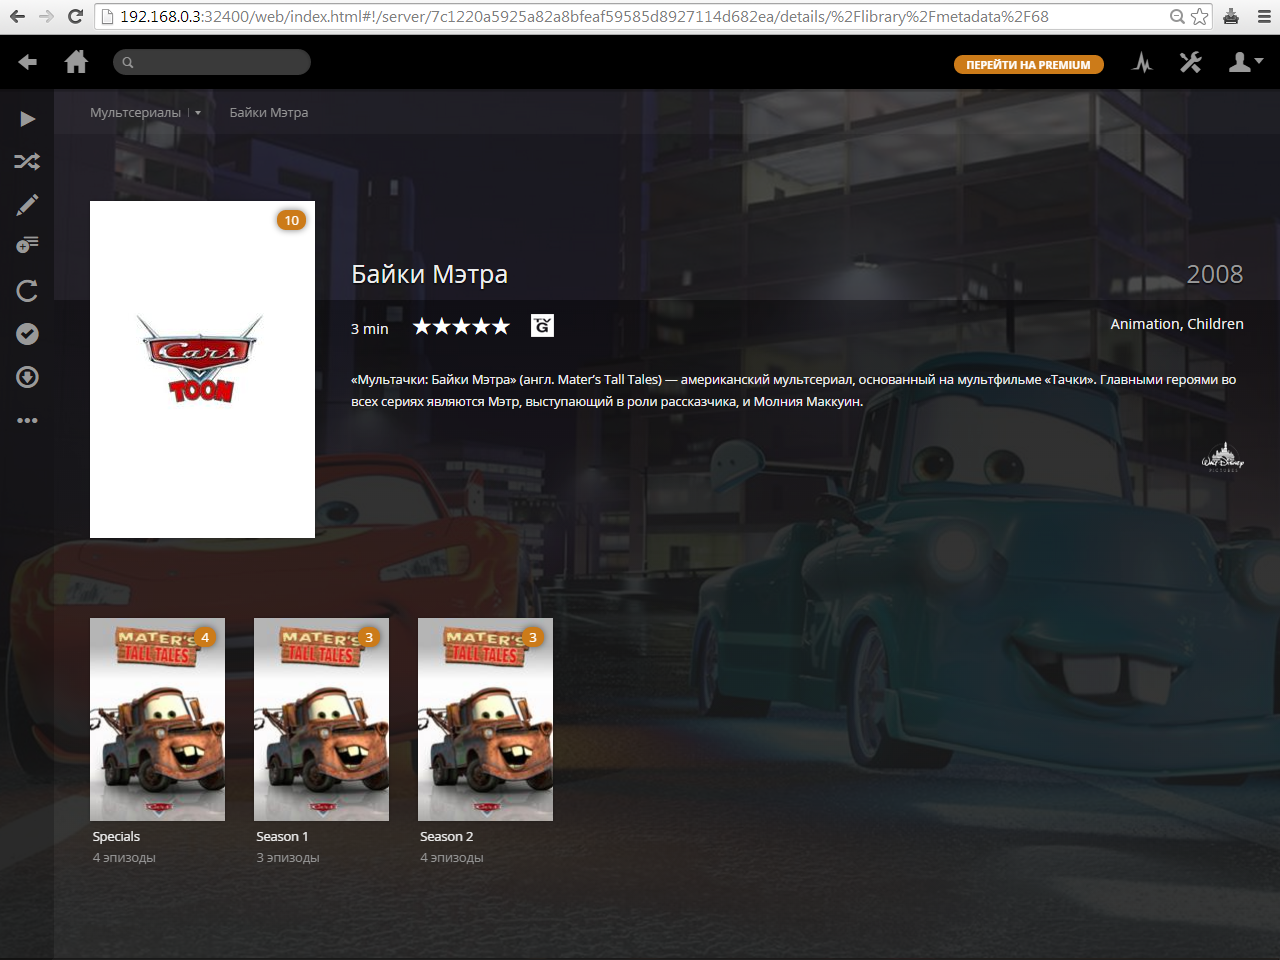Set rating with the third star

[461, 326]
